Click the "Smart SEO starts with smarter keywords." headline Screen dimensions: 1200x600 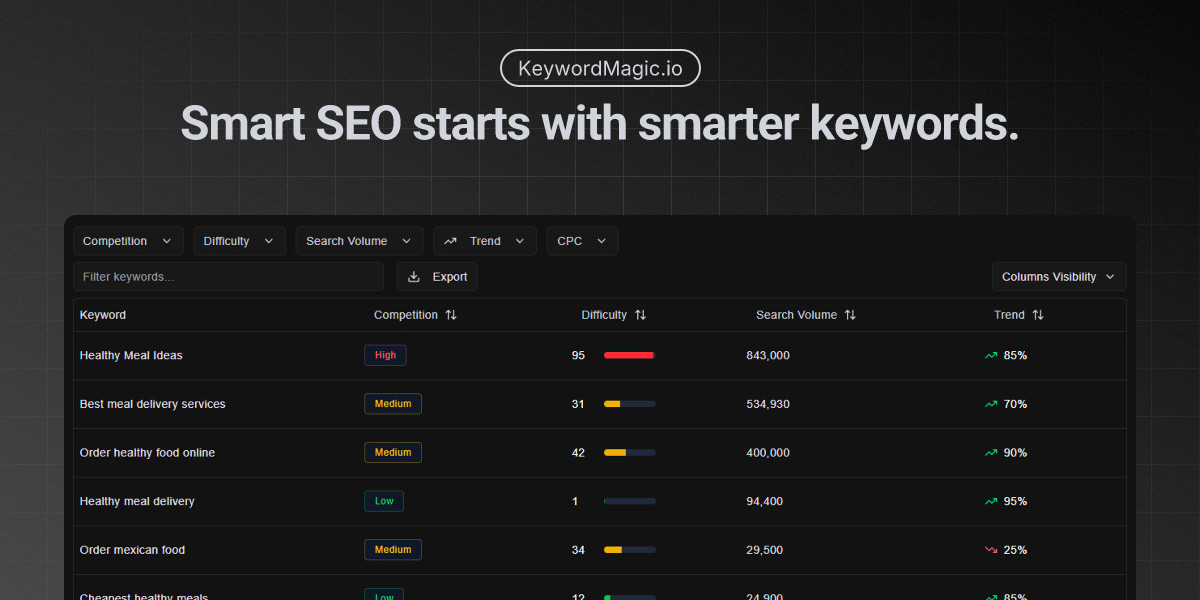(600, 123)
